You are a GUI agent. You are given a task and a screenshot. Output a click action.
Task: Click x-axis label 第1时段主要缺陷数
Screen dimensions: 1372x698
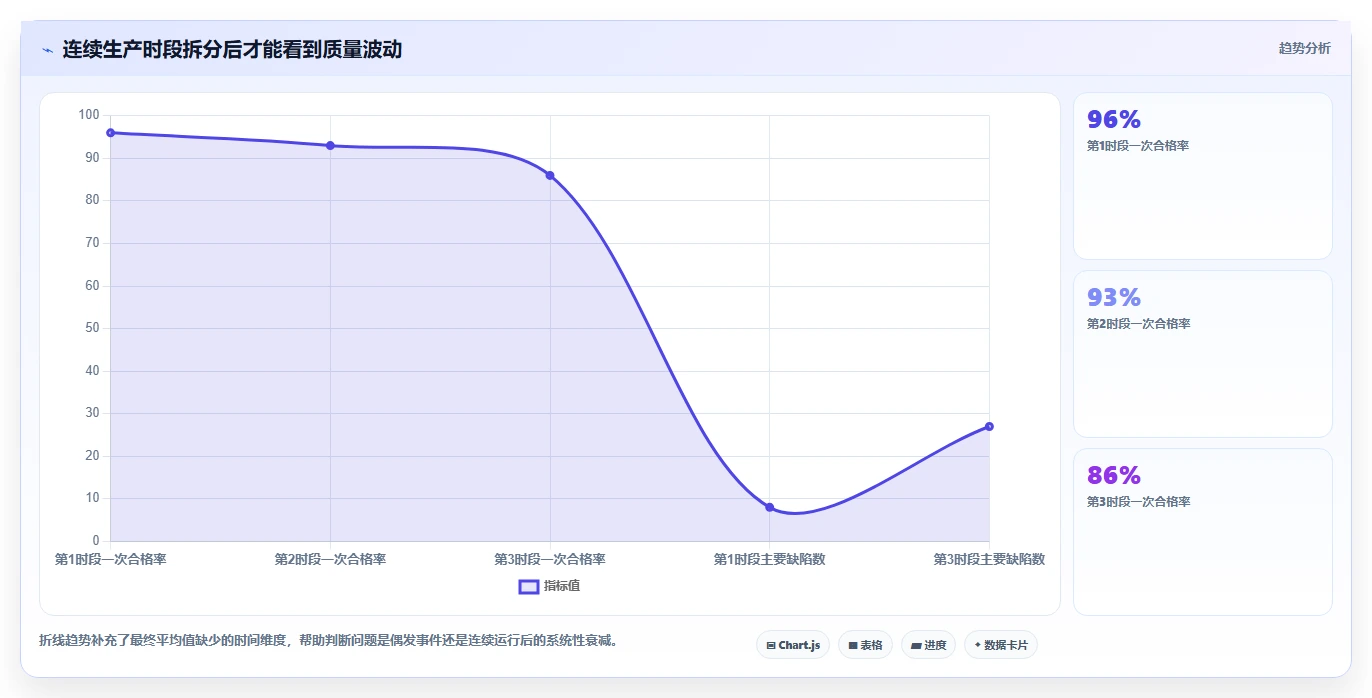[x=769, y=559]
